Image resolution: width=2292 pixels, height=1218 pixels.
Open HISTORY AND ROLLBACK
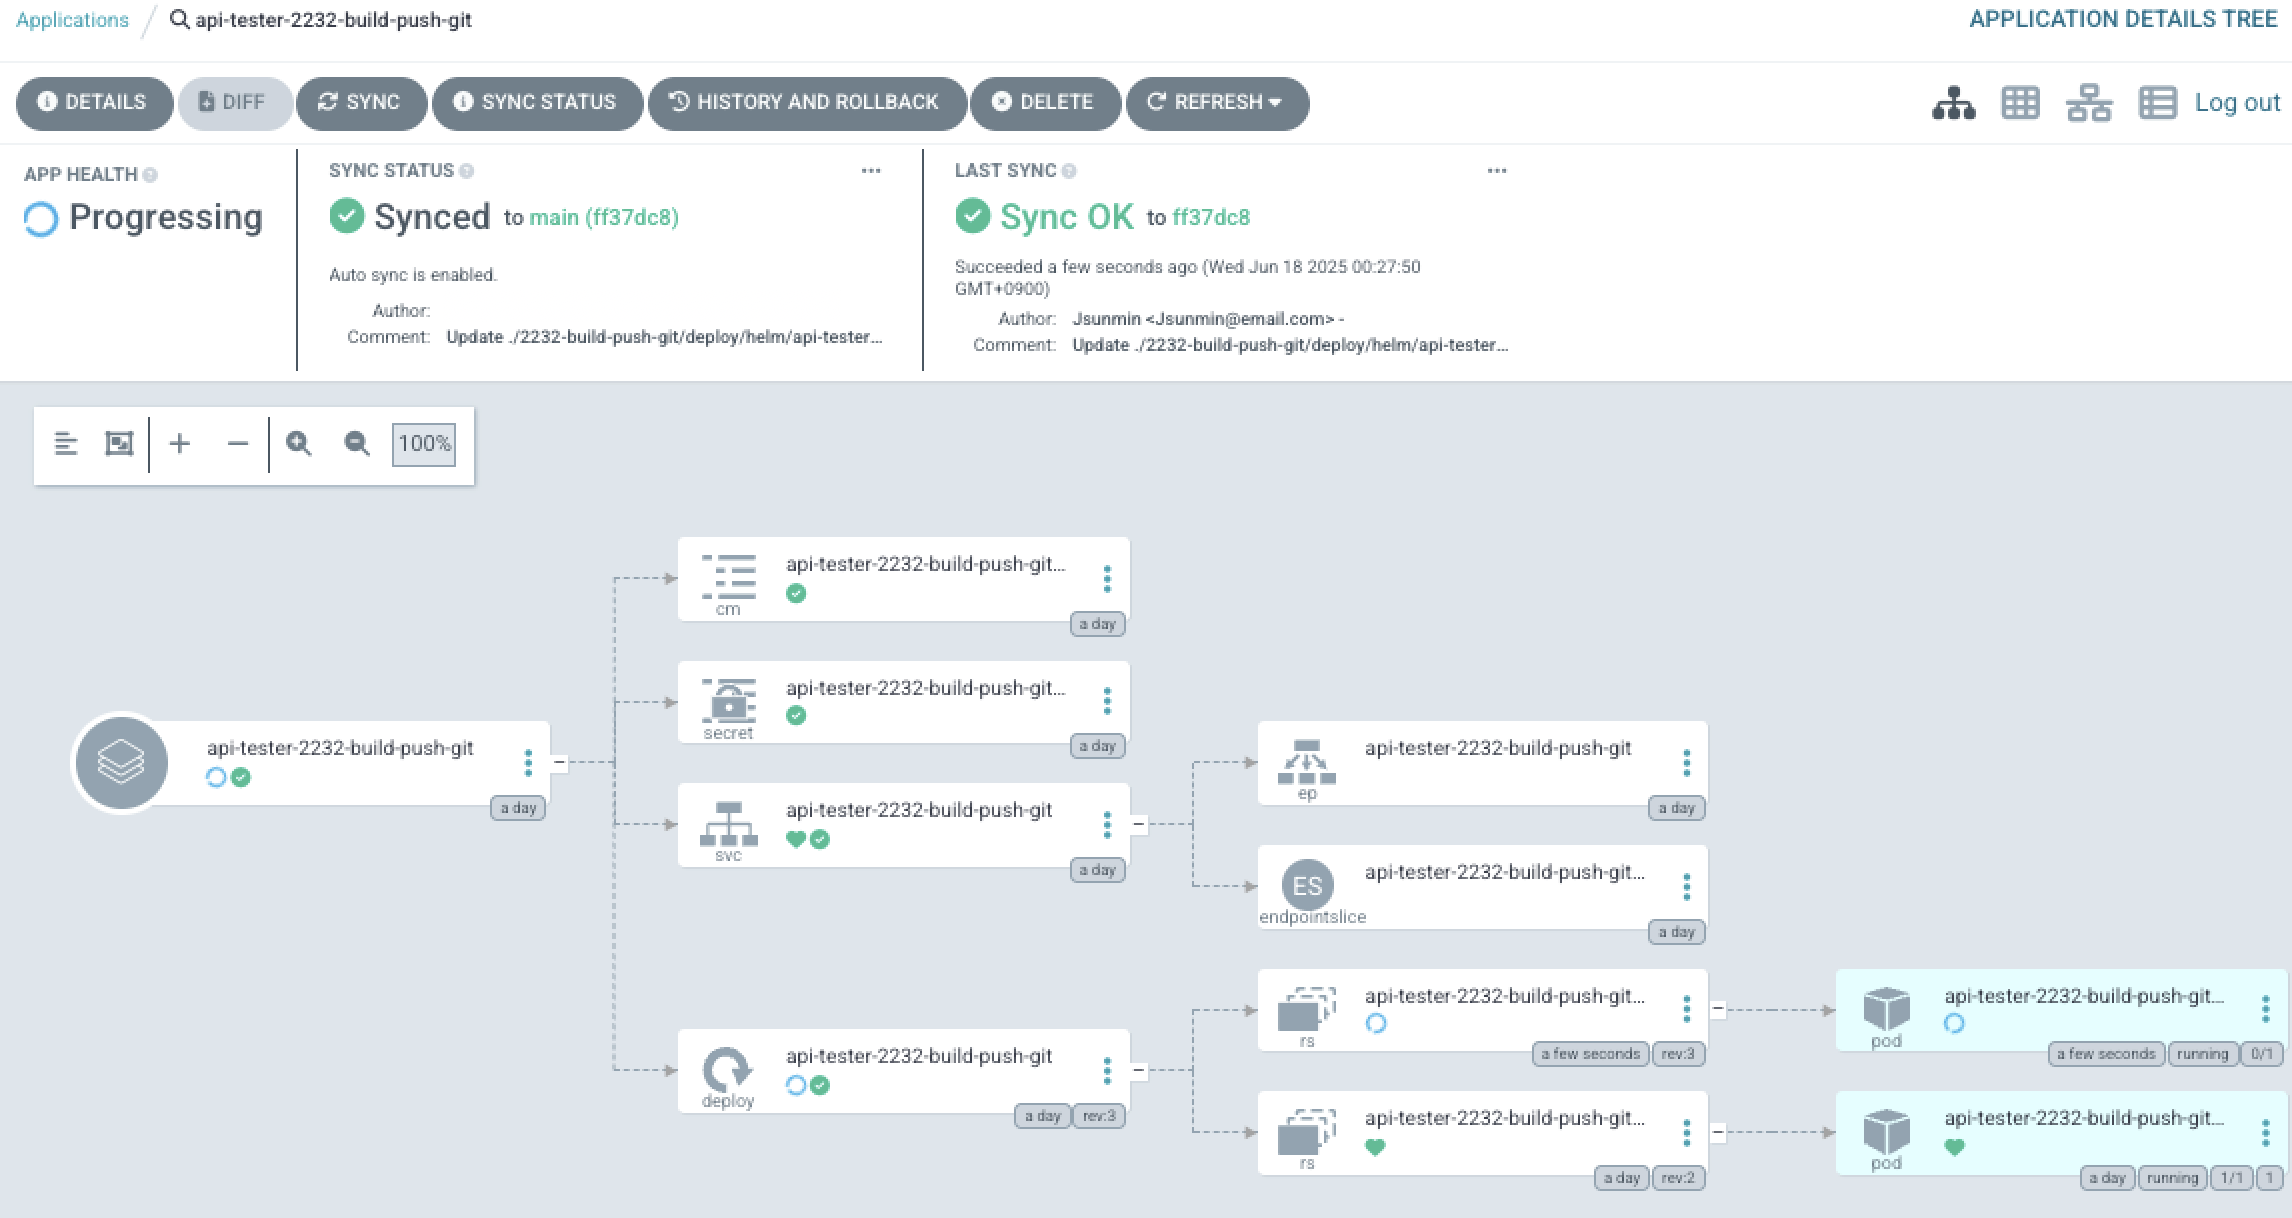point(806,103)
